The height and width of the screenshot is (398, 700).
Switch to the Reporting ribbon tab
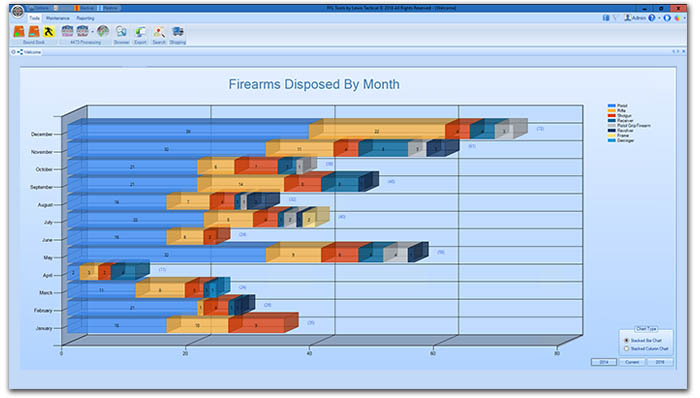click(85, 18)
